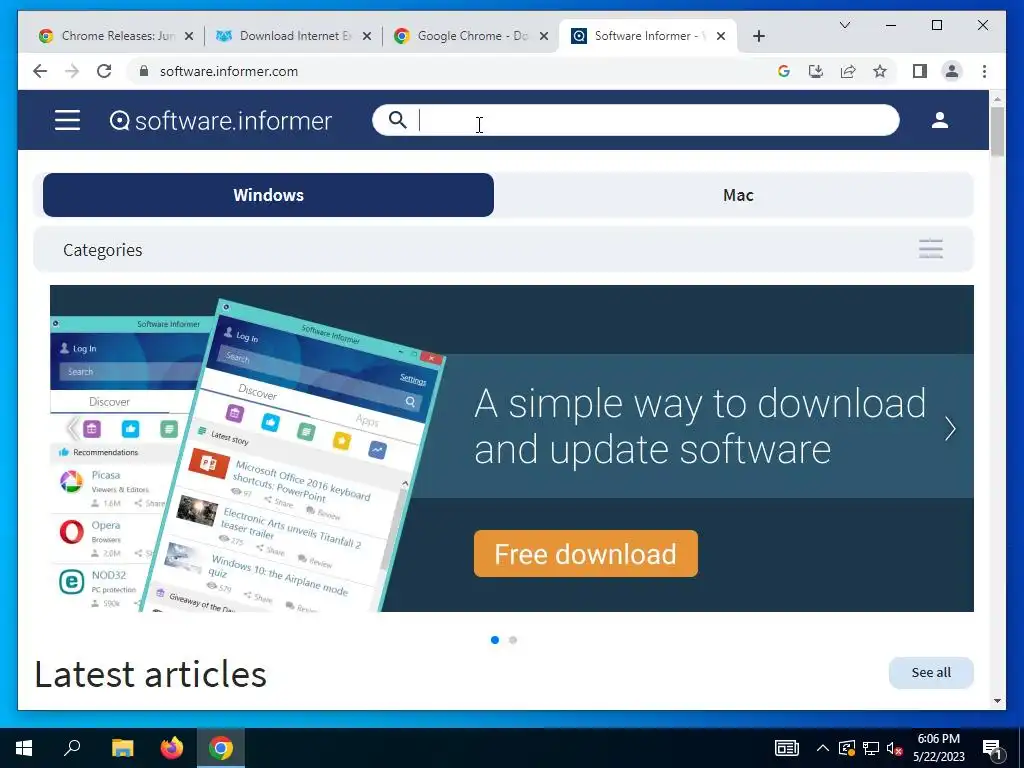
Task: Open the notification center icon
Action: (x=991, y=749)
